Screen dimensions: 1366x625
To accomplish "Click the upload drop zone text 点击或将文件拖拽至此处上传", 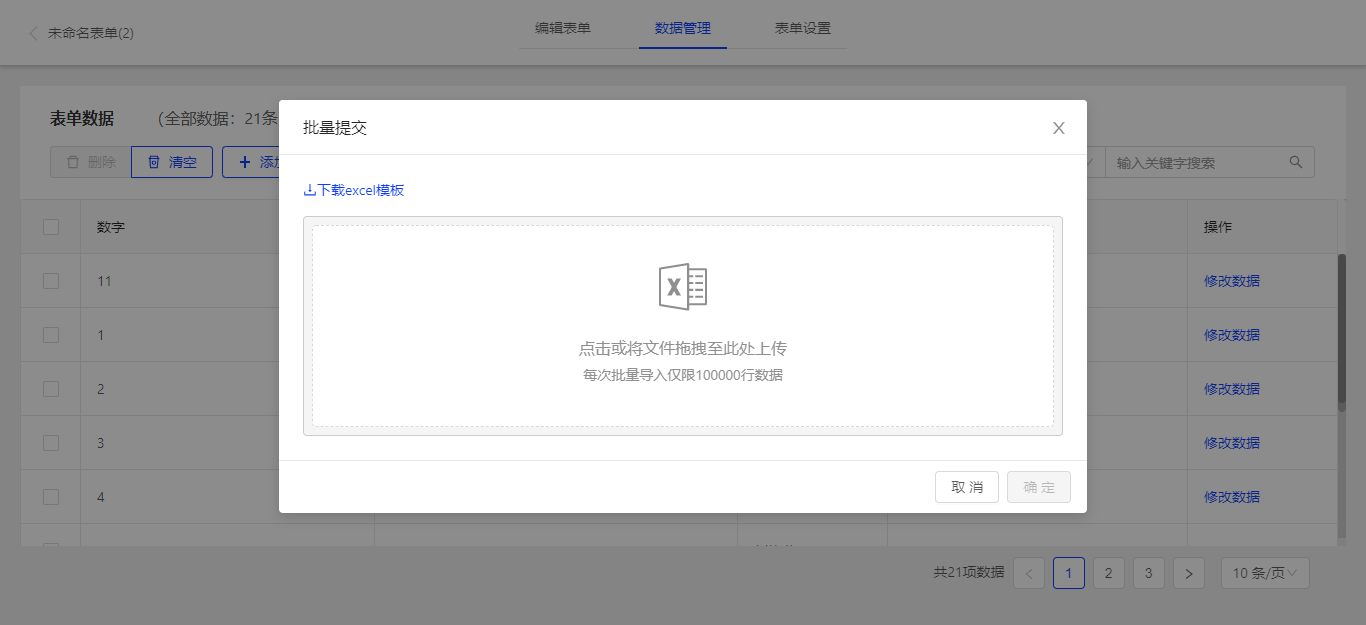I will [683, 349].
